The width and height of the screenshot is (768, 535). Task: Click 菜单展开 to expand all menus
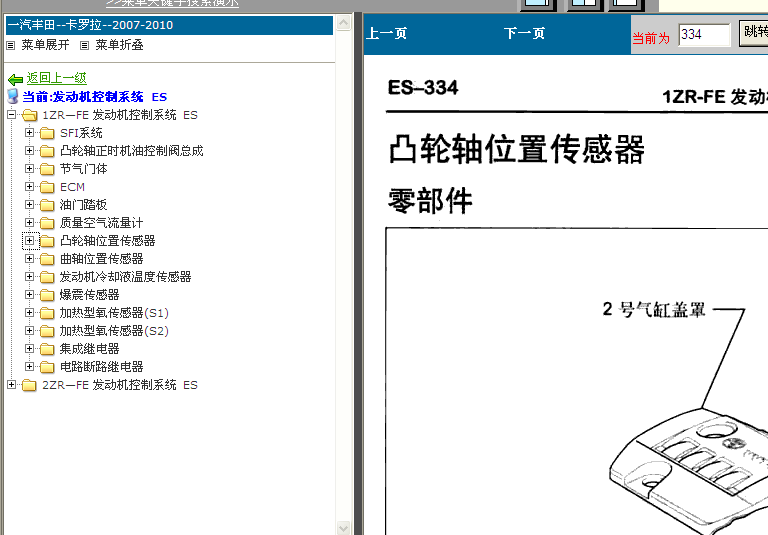[x=46, y=45]
